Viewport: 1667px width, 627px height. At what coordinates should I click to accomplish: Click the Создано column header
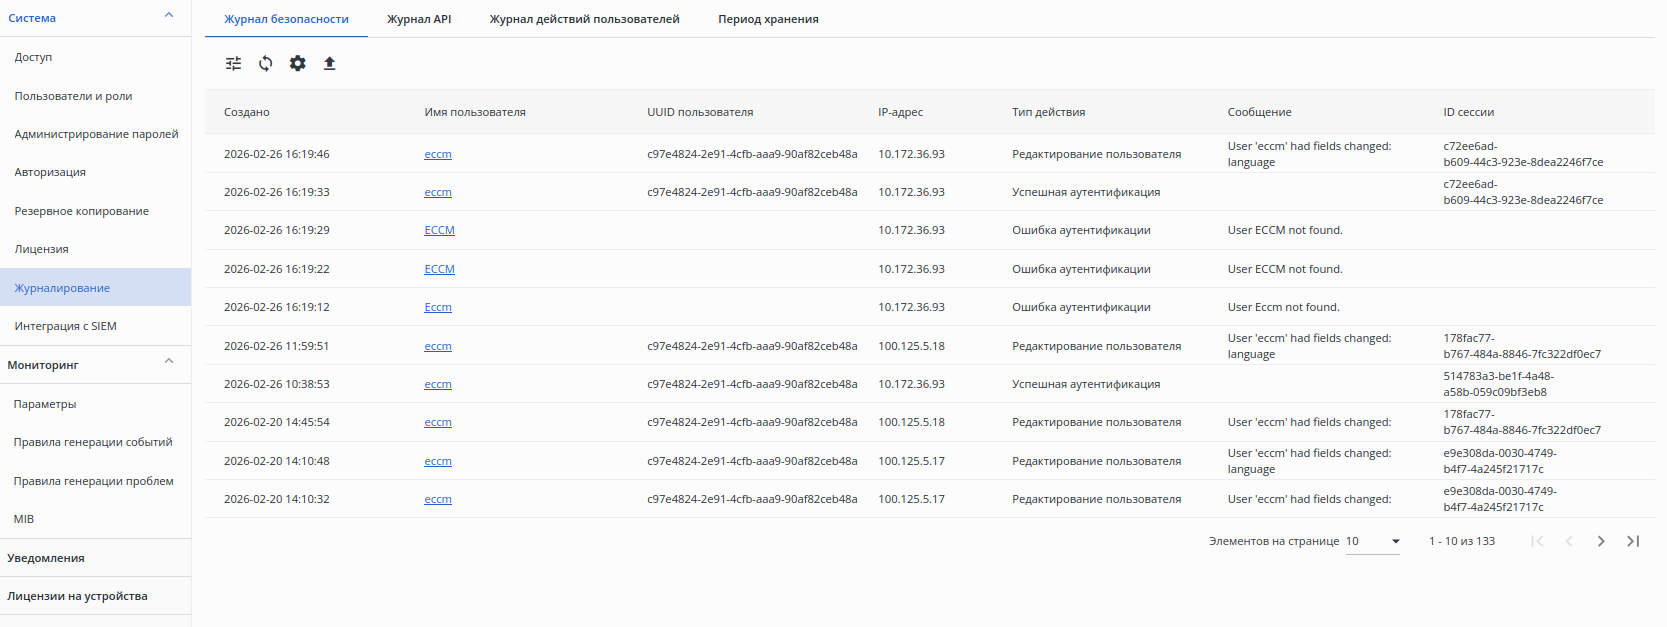[x=247, y=112]
